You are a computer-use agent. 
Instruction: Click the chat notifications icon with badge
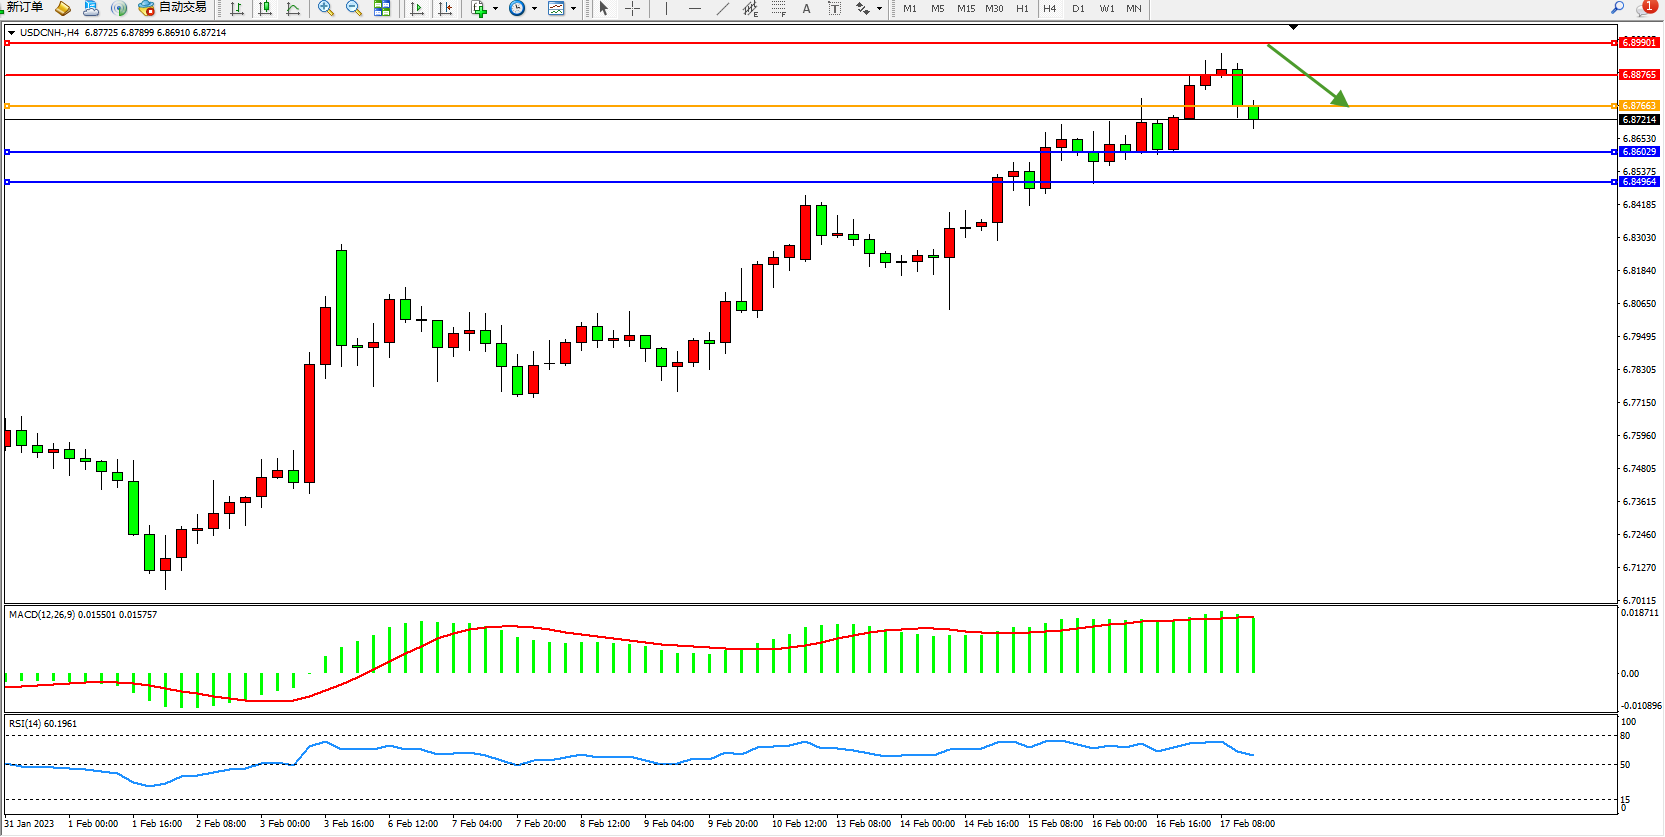pyautogui.click(x=1645, y=8)
